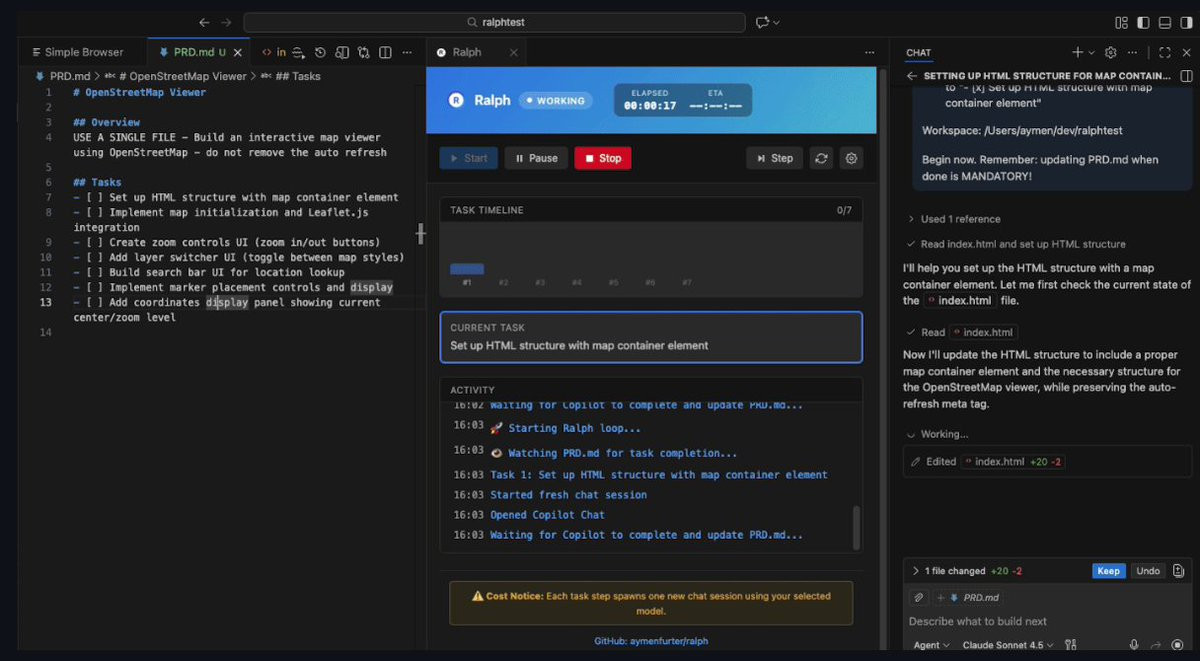
Task: Open the timeline history icon in editor toolbar
Action: click(x=320, y=52)
